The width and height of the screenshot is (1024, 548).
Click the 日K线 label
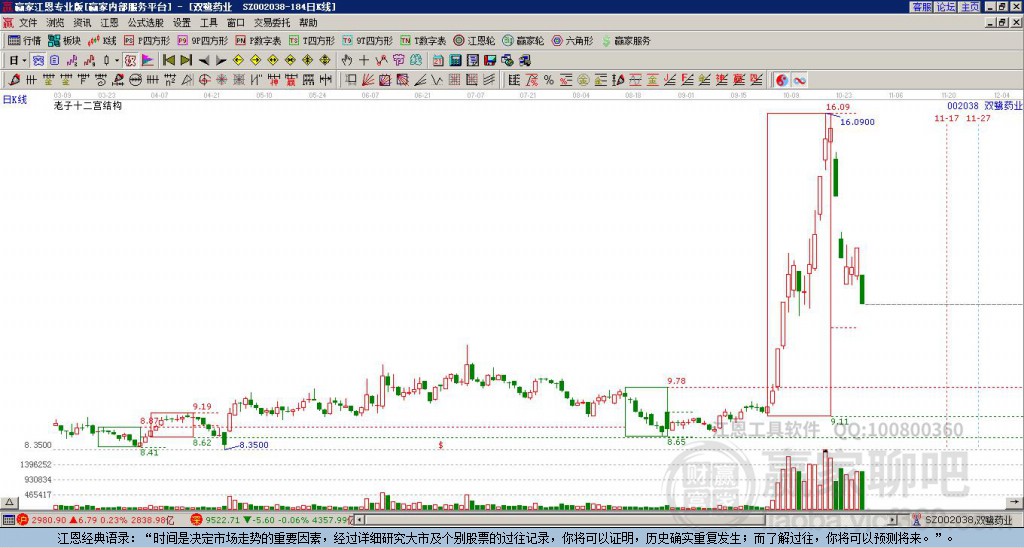click(x=14, y=100)
